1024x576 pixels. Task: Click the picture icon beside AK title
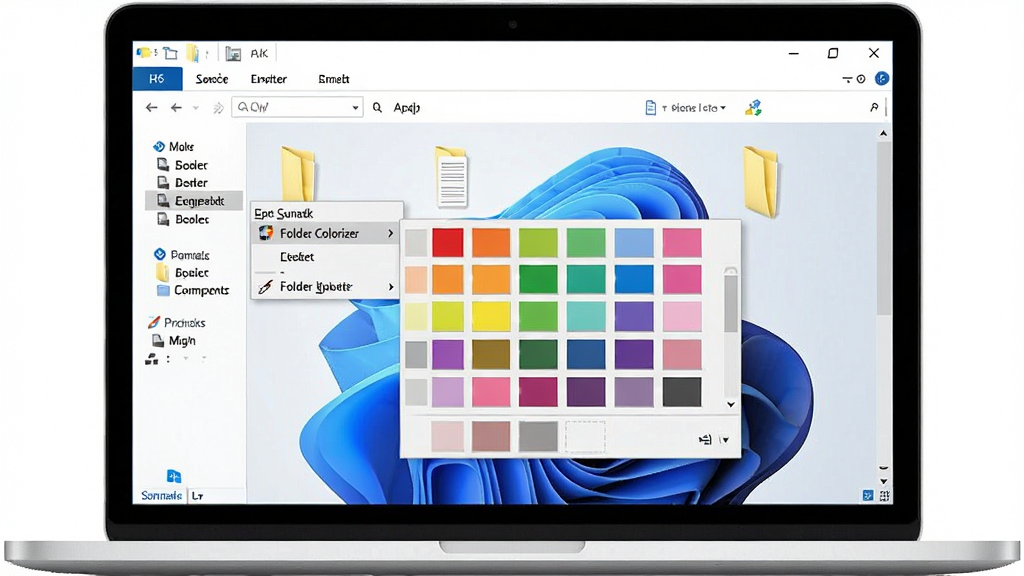point(233,54)
